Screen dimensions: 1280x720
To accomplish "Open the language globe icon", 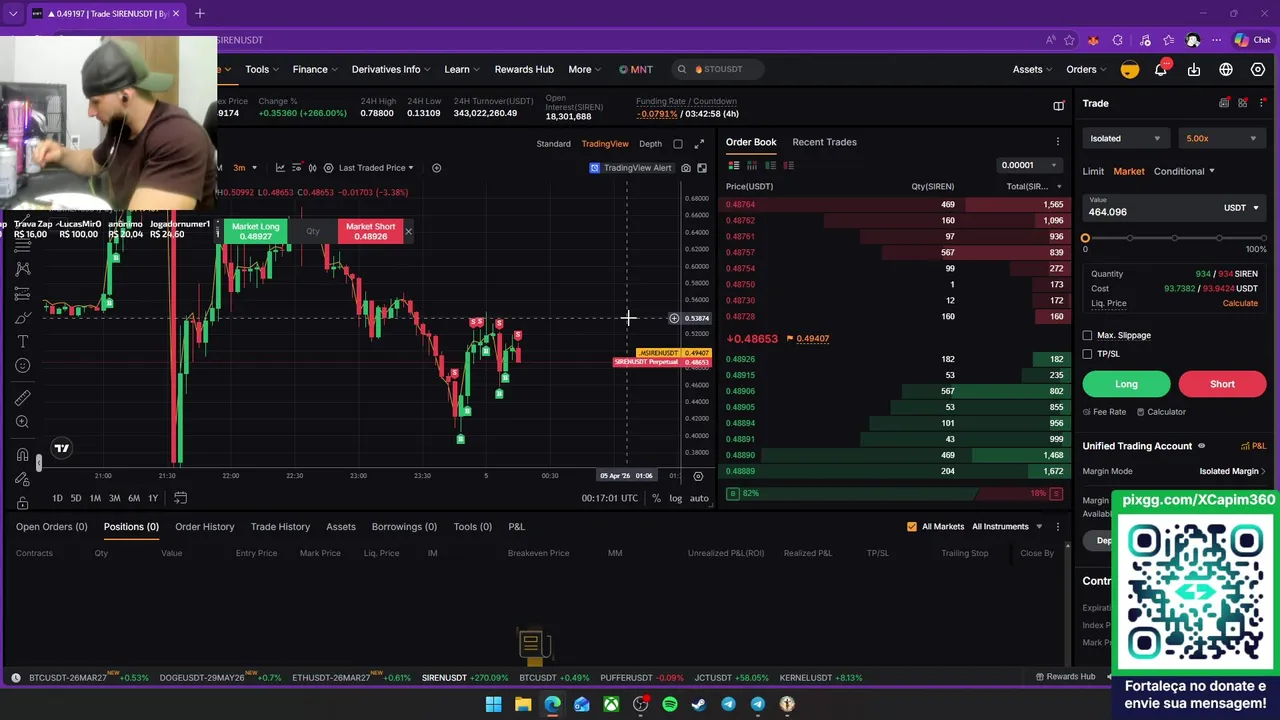I will click(1226, 70).
